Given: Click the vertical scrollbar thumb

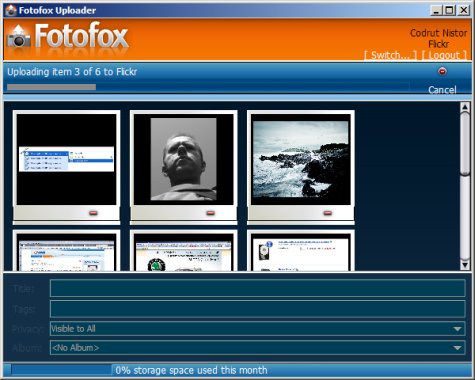Looking at the screenshot, I should pos(465,144).
